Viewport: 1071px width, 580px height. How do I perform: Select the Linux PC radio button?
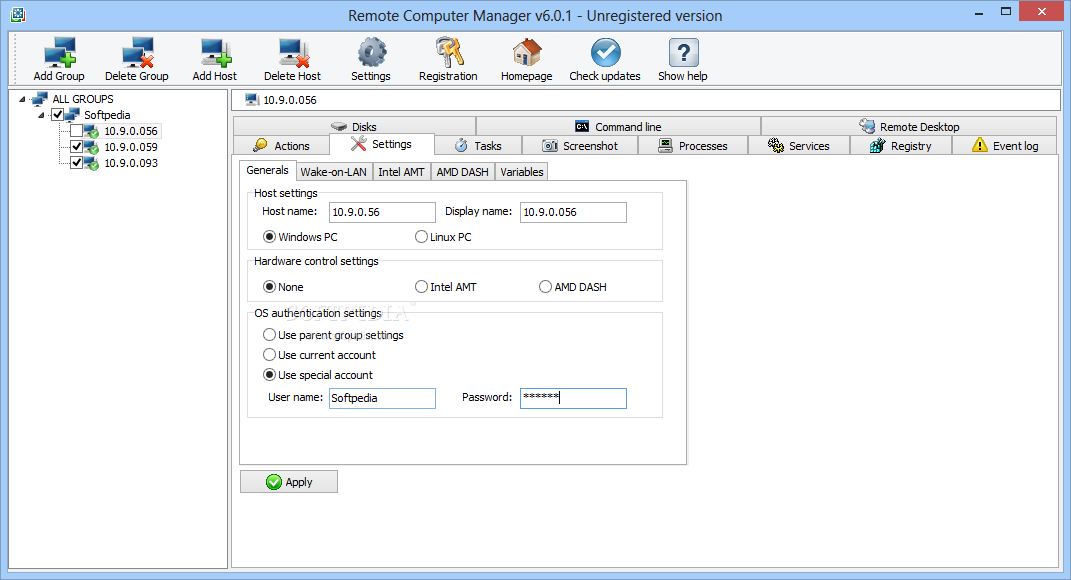(x=421, y=236)
